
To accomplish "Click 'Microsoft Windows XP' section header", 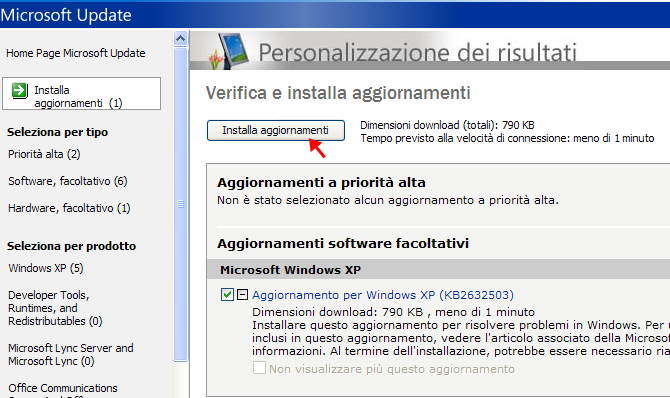I will tap(291, 270).
